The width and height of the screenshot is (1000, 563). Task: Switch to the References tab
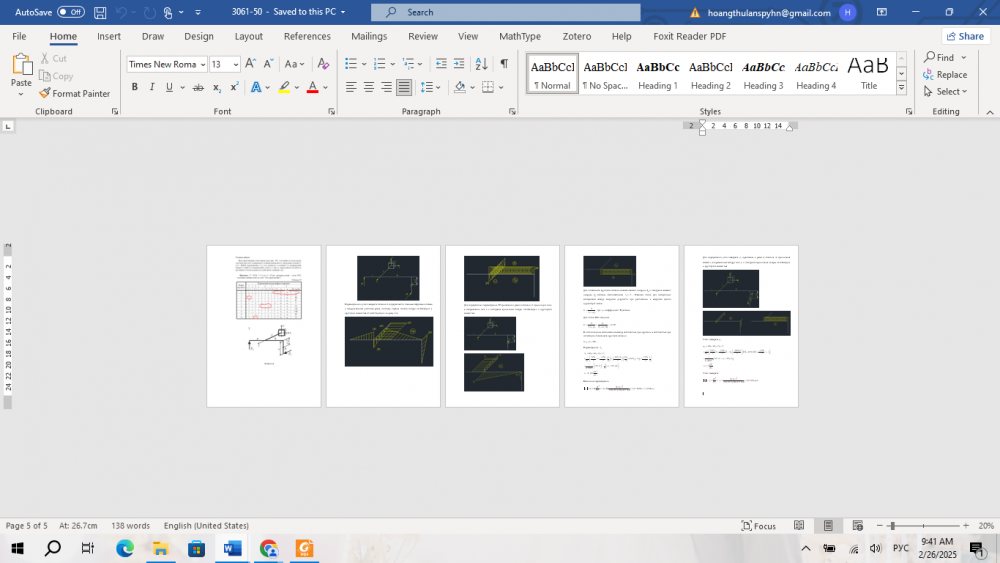(307, 36)
